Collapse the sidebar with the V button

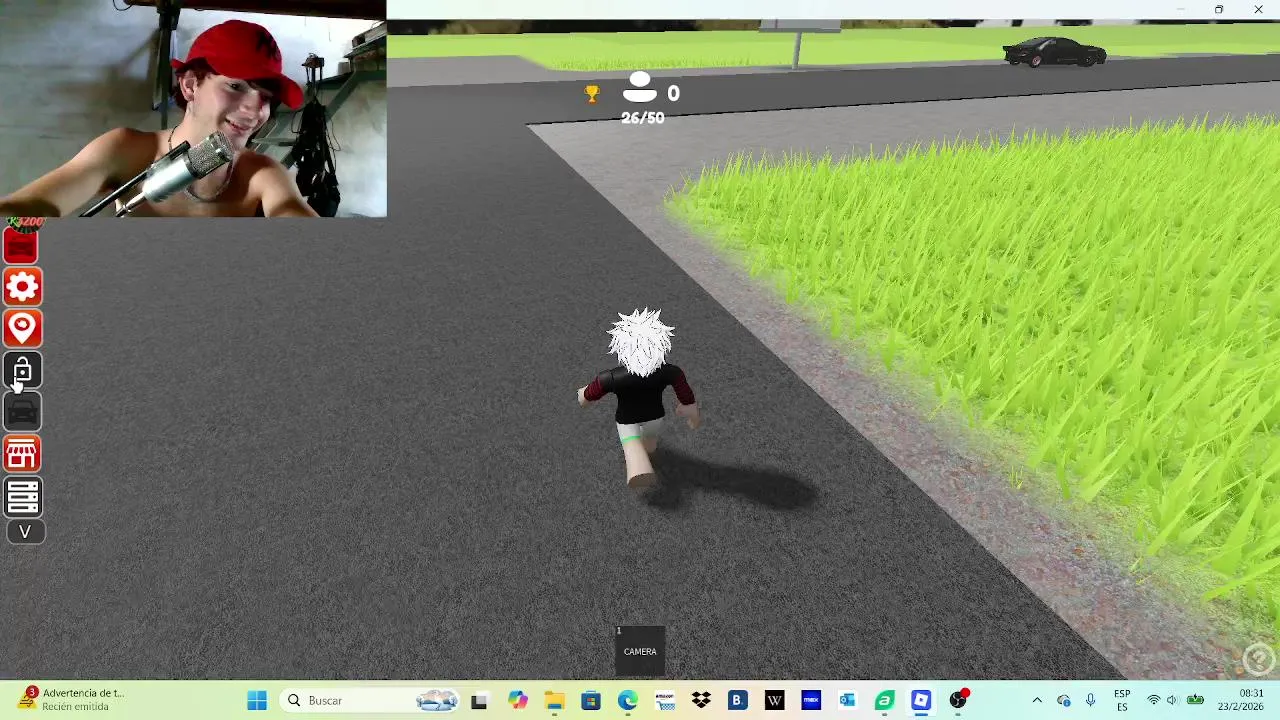click(26, 532)
